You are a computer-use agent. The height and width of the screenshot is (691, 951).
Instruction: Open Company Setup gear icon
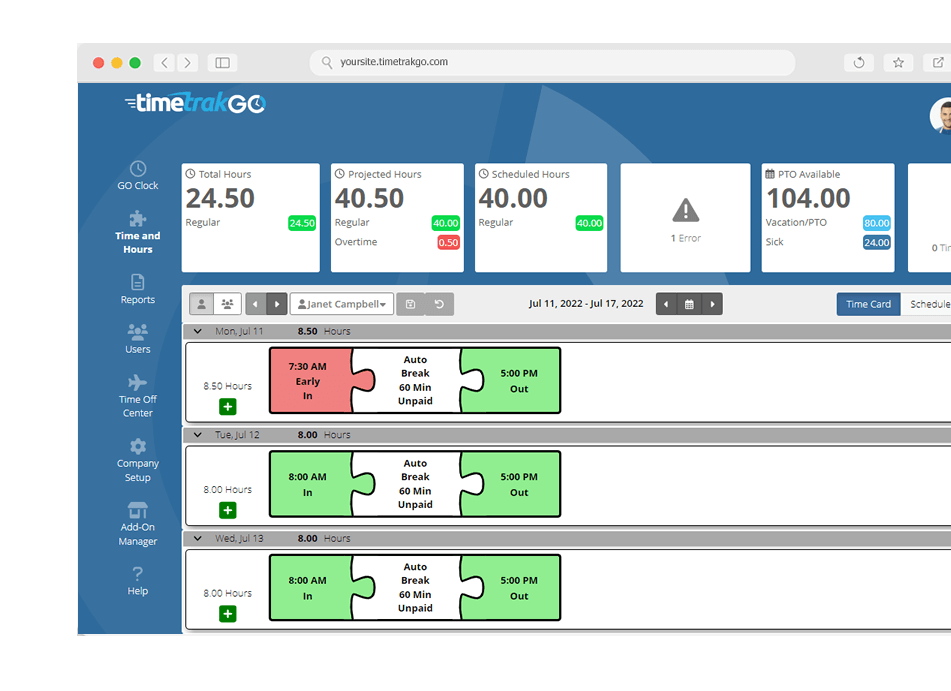click(x=138, y=447)
